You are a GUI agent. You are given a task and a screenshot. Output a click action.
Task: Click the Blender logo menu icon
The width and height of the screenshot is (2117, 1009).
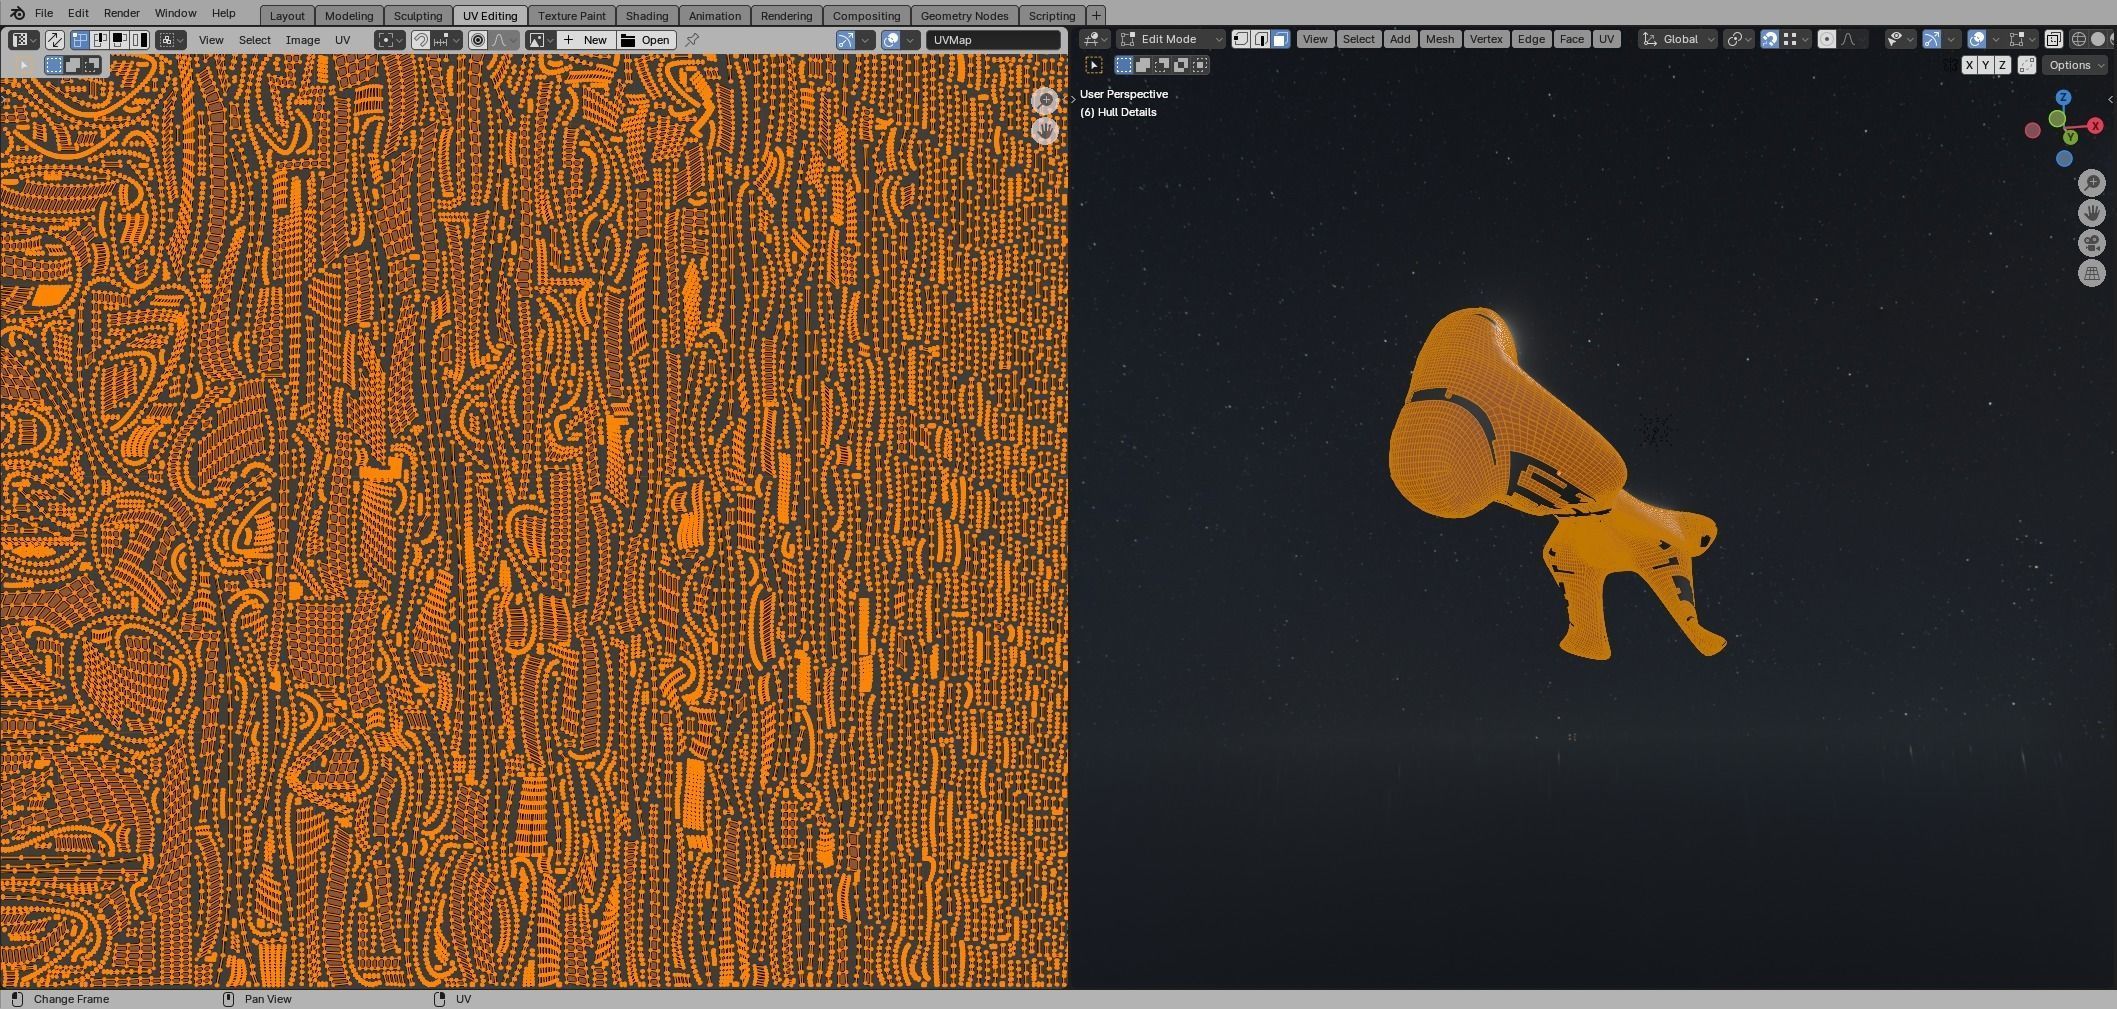coord(17,13)
